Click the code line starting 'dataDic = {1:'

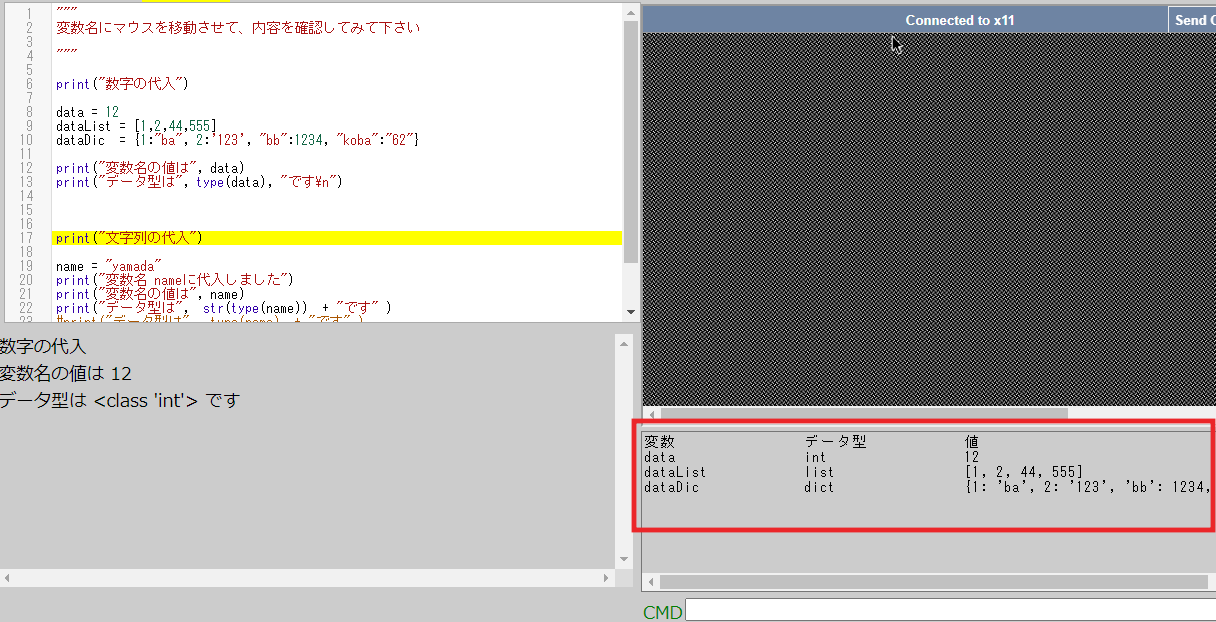[x=237, y=140]
